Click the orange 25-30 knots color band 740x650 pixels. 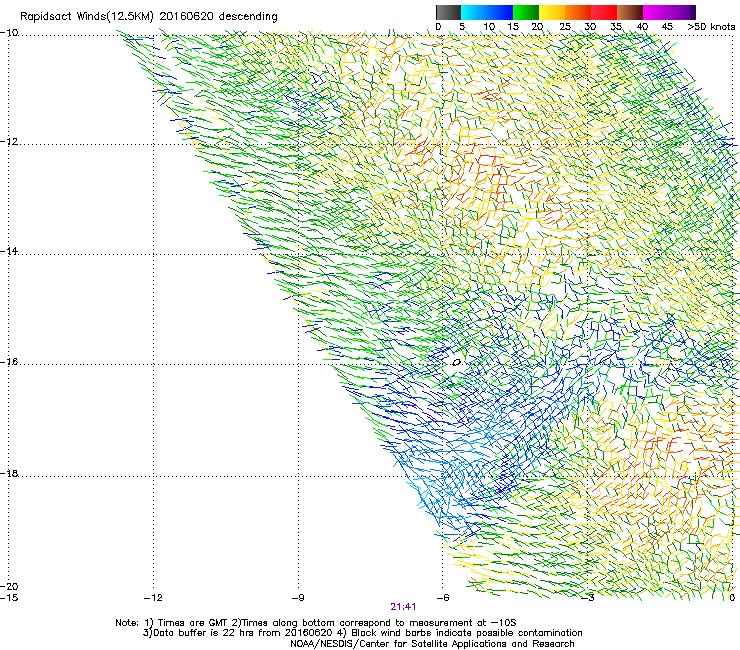coord(578,12)
